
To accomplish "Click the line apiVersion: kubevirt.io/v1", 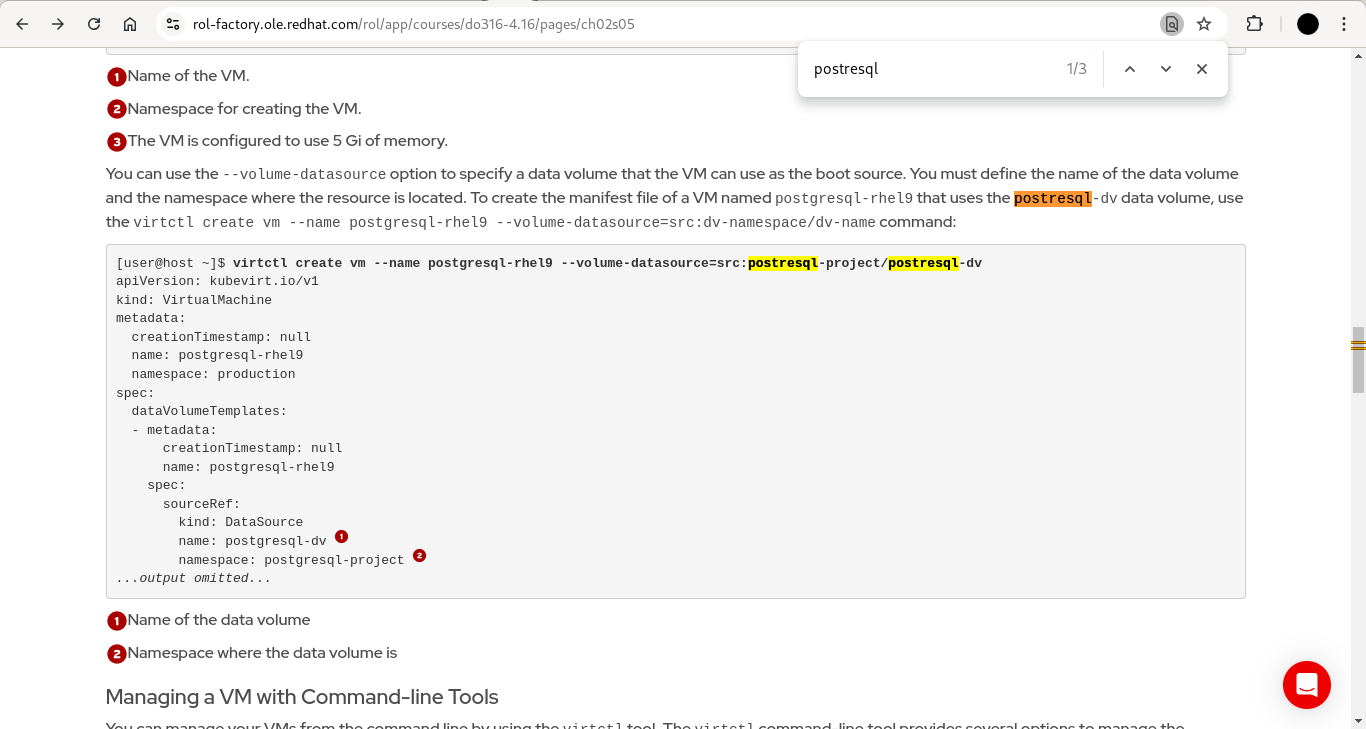I will coord(217,281).
